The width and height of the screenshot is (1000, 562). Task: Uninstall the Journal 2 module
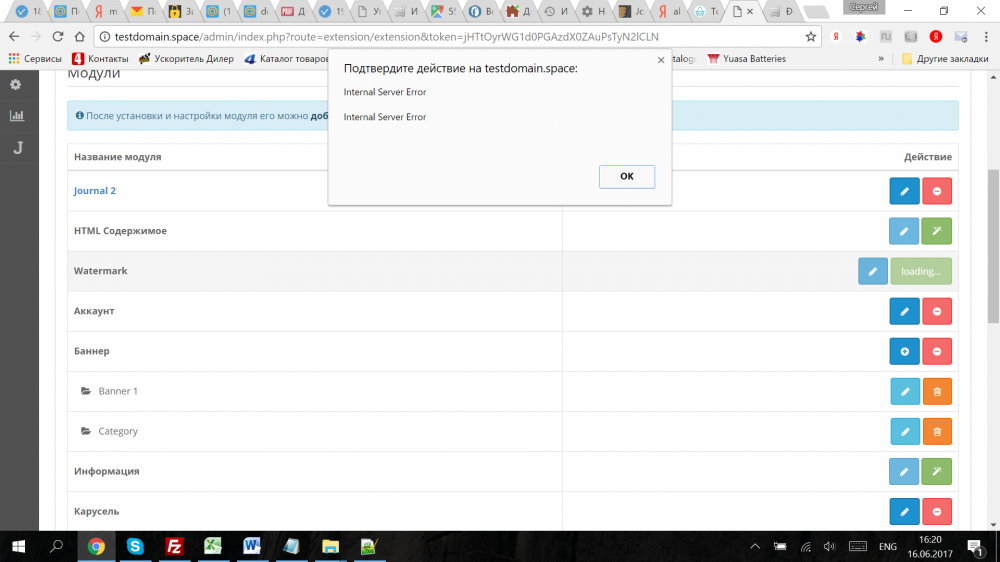936,191
